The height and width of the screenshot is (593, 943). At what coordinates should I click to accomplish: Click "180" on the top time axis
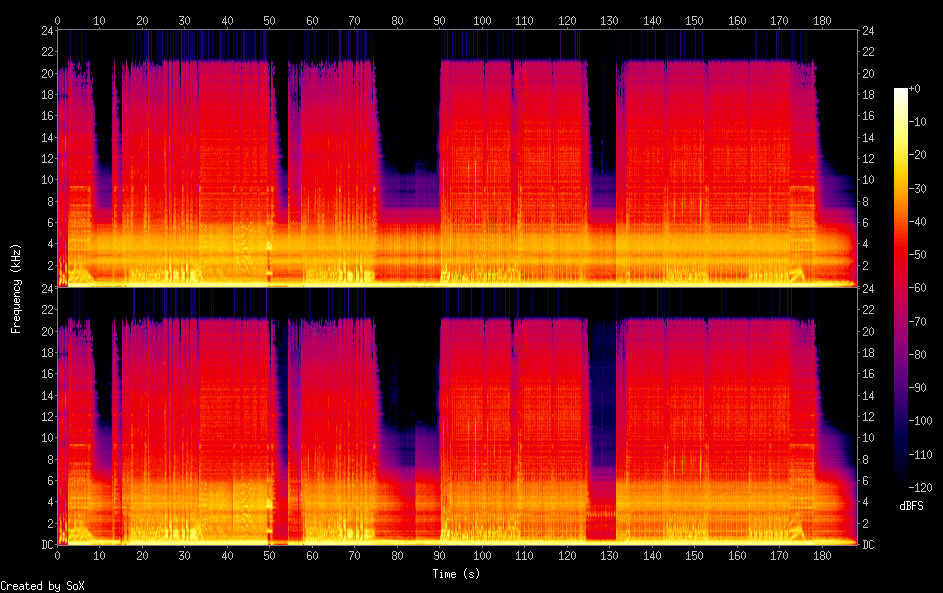point(822,20)
